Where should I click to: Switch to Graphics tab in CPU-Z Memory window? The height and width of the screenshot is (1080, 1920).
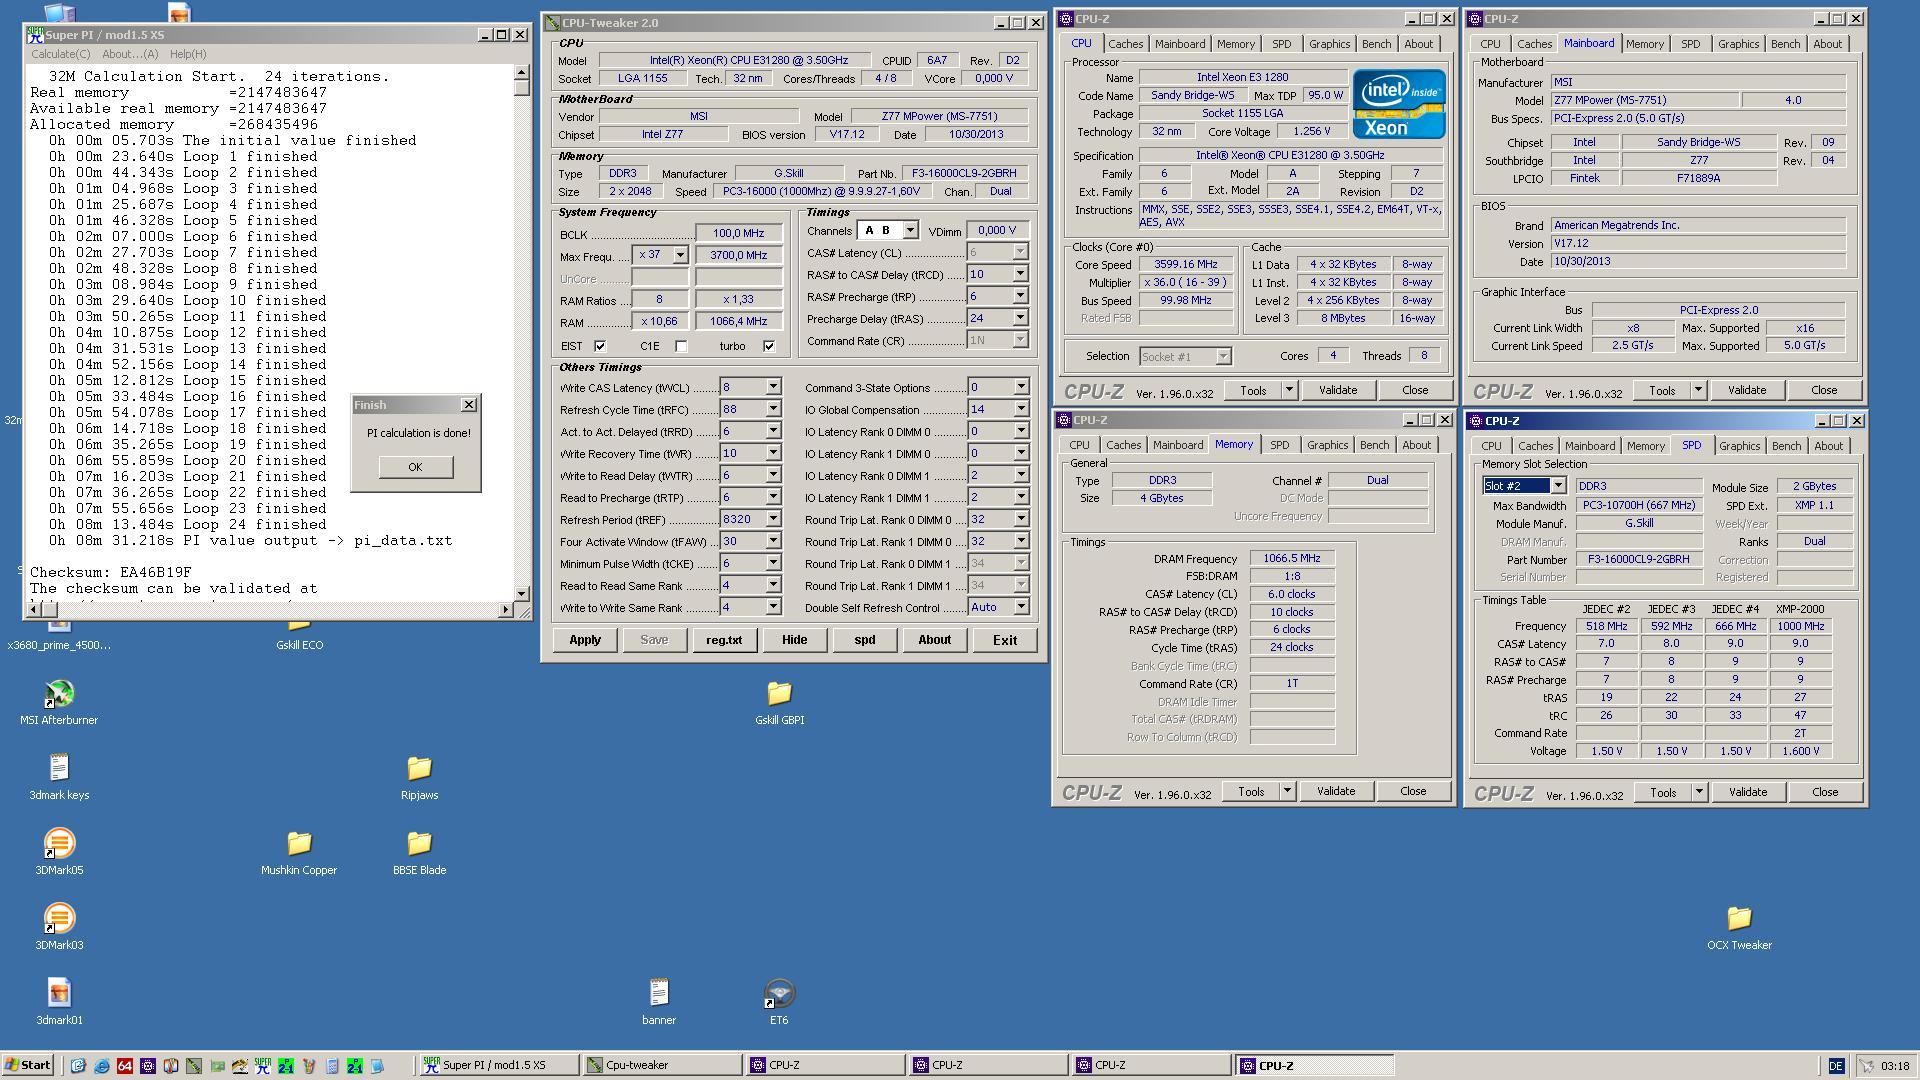(x=1327, y=445)
